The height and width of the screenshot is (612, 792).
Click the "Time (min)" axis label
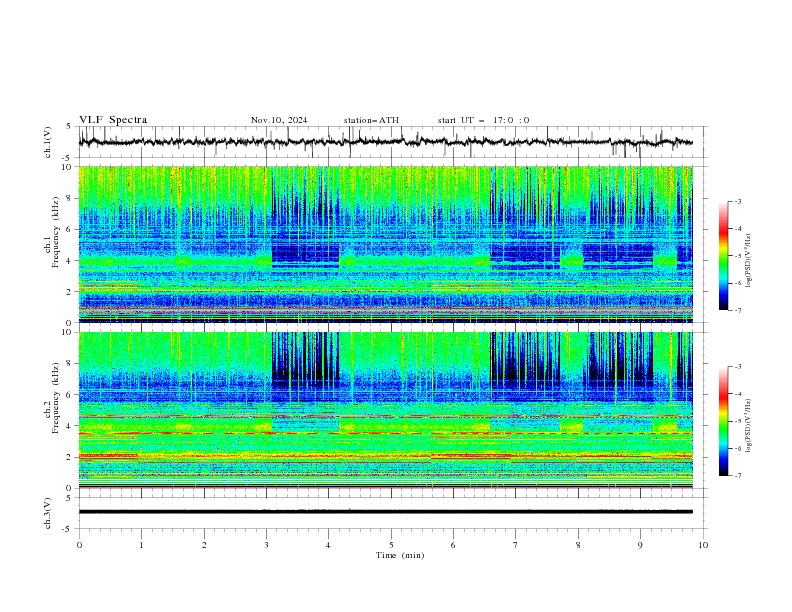[x=400, y=555]
